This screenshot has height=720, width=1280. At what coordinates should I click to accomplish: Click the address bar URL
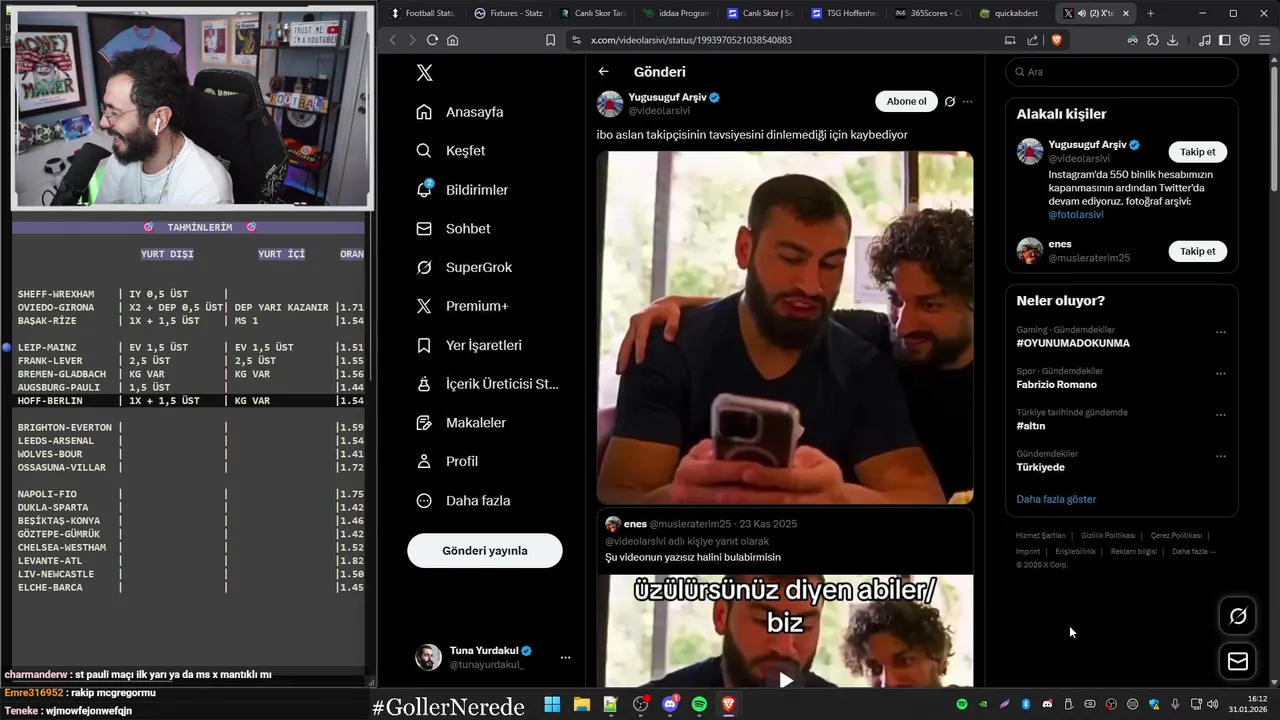(691, 40)
